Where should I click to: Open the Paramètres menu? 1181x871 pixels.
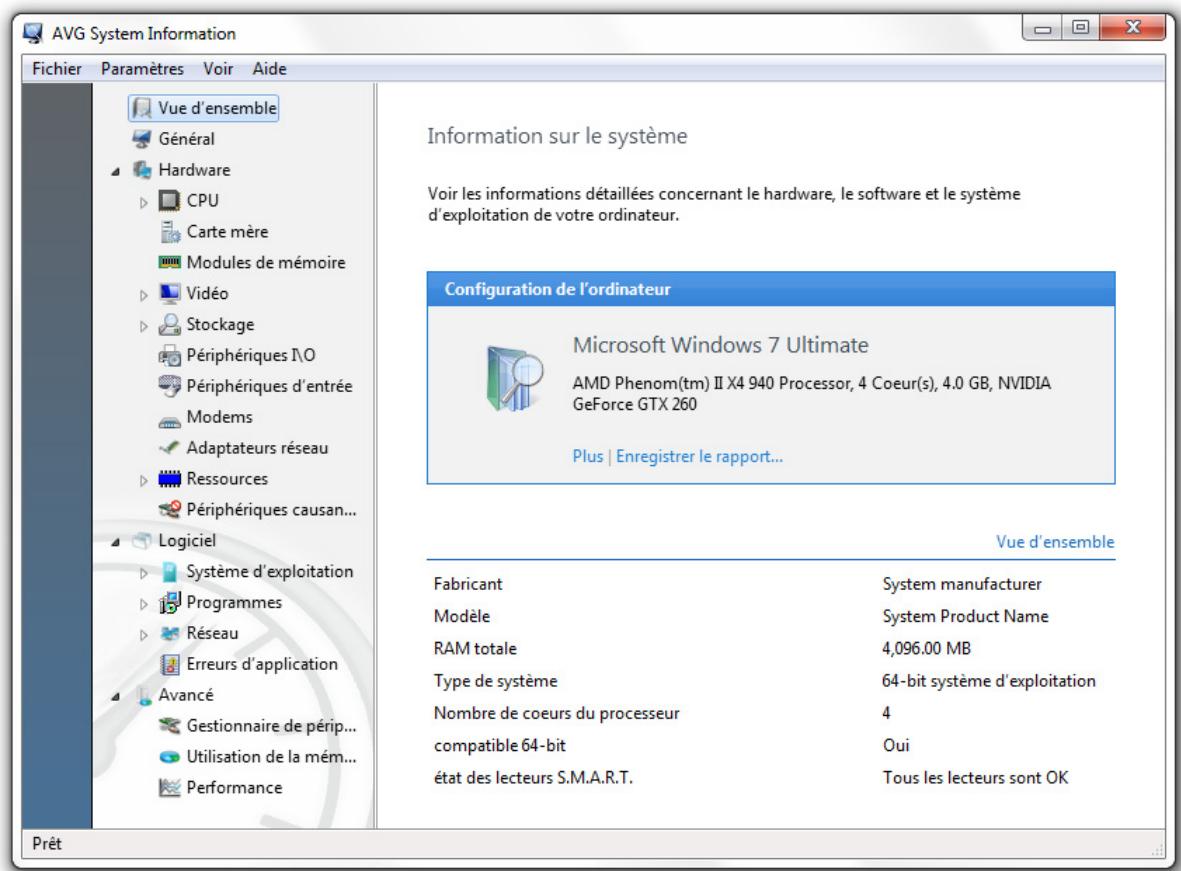[x=142, y=69]
